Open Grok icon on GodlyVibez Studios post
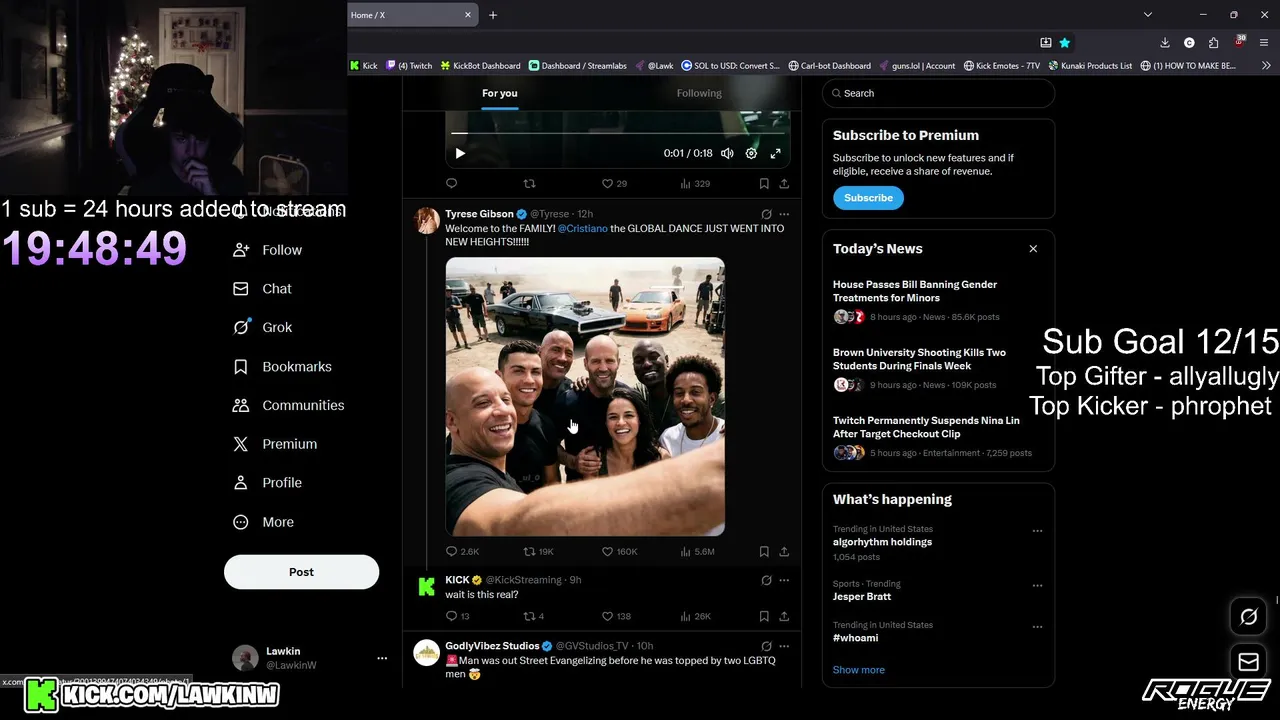 click(x=766, y=646)
